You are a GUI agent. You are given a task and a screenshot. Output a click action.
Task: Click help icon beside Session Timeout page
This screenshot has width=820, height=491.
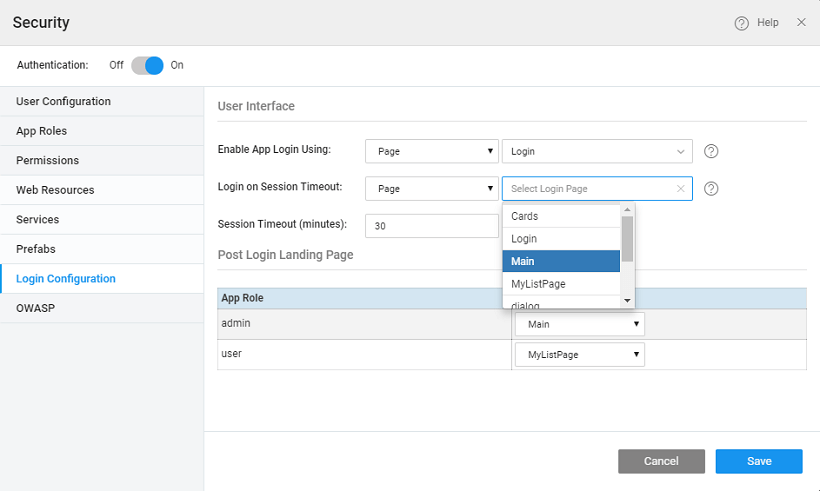click(x=711, y=189)
